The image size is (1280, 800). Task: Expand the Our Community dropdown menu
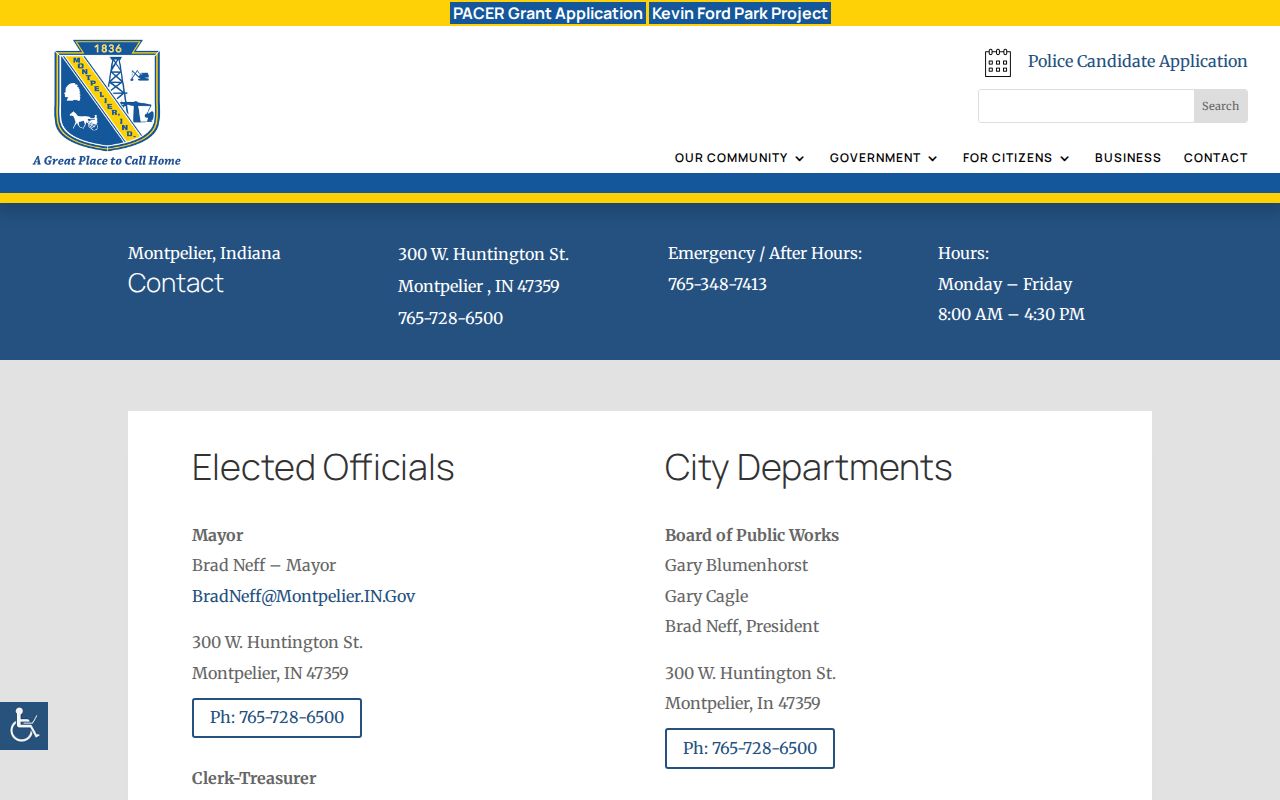740,158
